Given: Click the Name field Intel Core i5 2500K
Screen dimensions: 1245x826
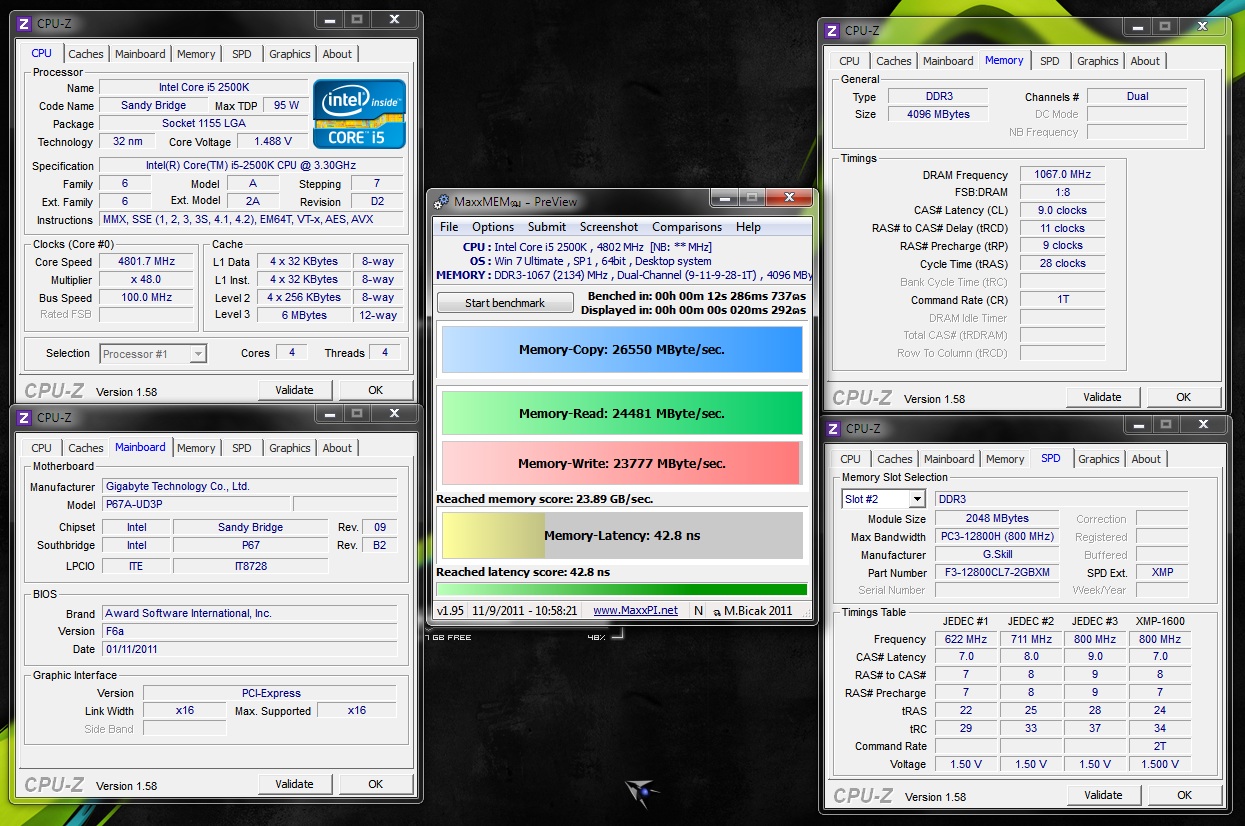Looking at the screenshot, I should click(204, 88).
